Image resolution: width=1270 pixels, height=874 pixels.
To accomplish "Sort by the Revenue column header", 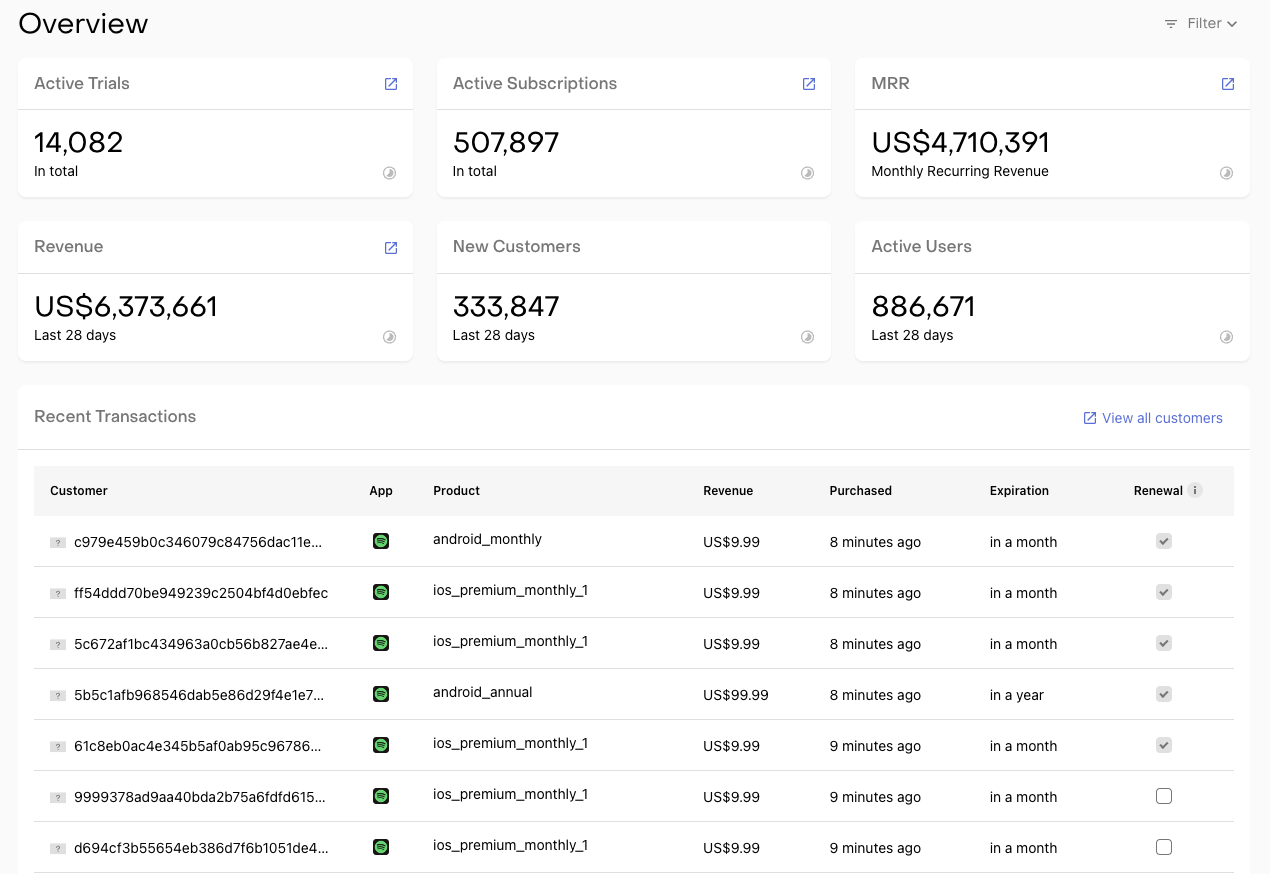I will [x=728, y=491].
